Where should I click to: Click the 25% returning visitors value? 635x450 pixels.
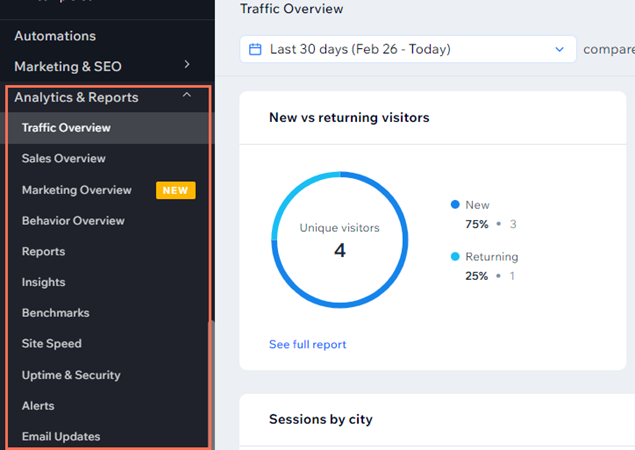pos(477,276)
